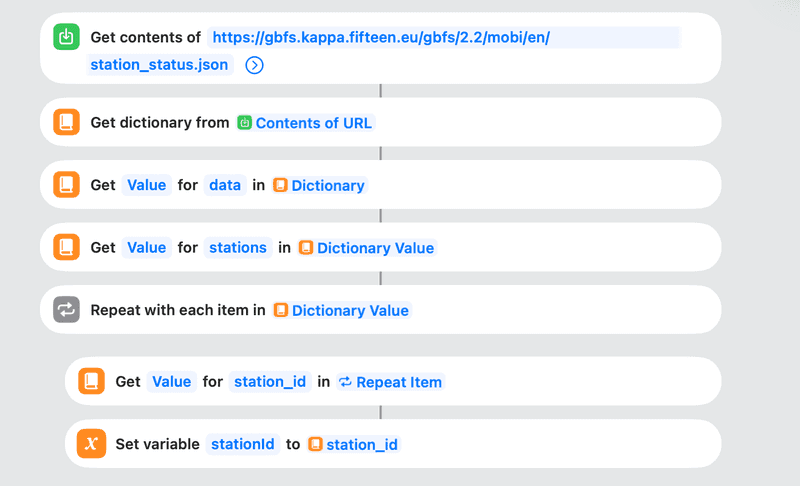Edit the stations key field

click(238, 247)
